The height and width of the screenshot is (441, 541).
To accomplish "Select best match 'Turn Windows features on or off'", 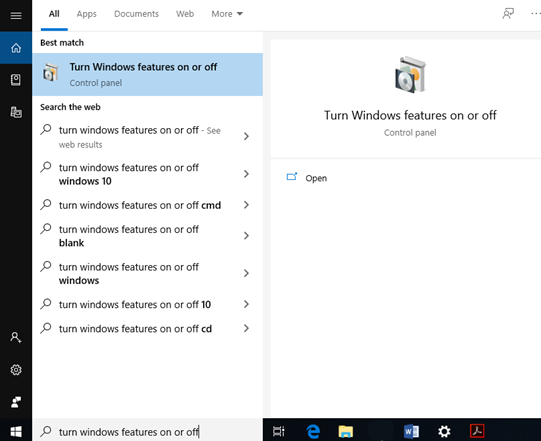I will (147, 75).
